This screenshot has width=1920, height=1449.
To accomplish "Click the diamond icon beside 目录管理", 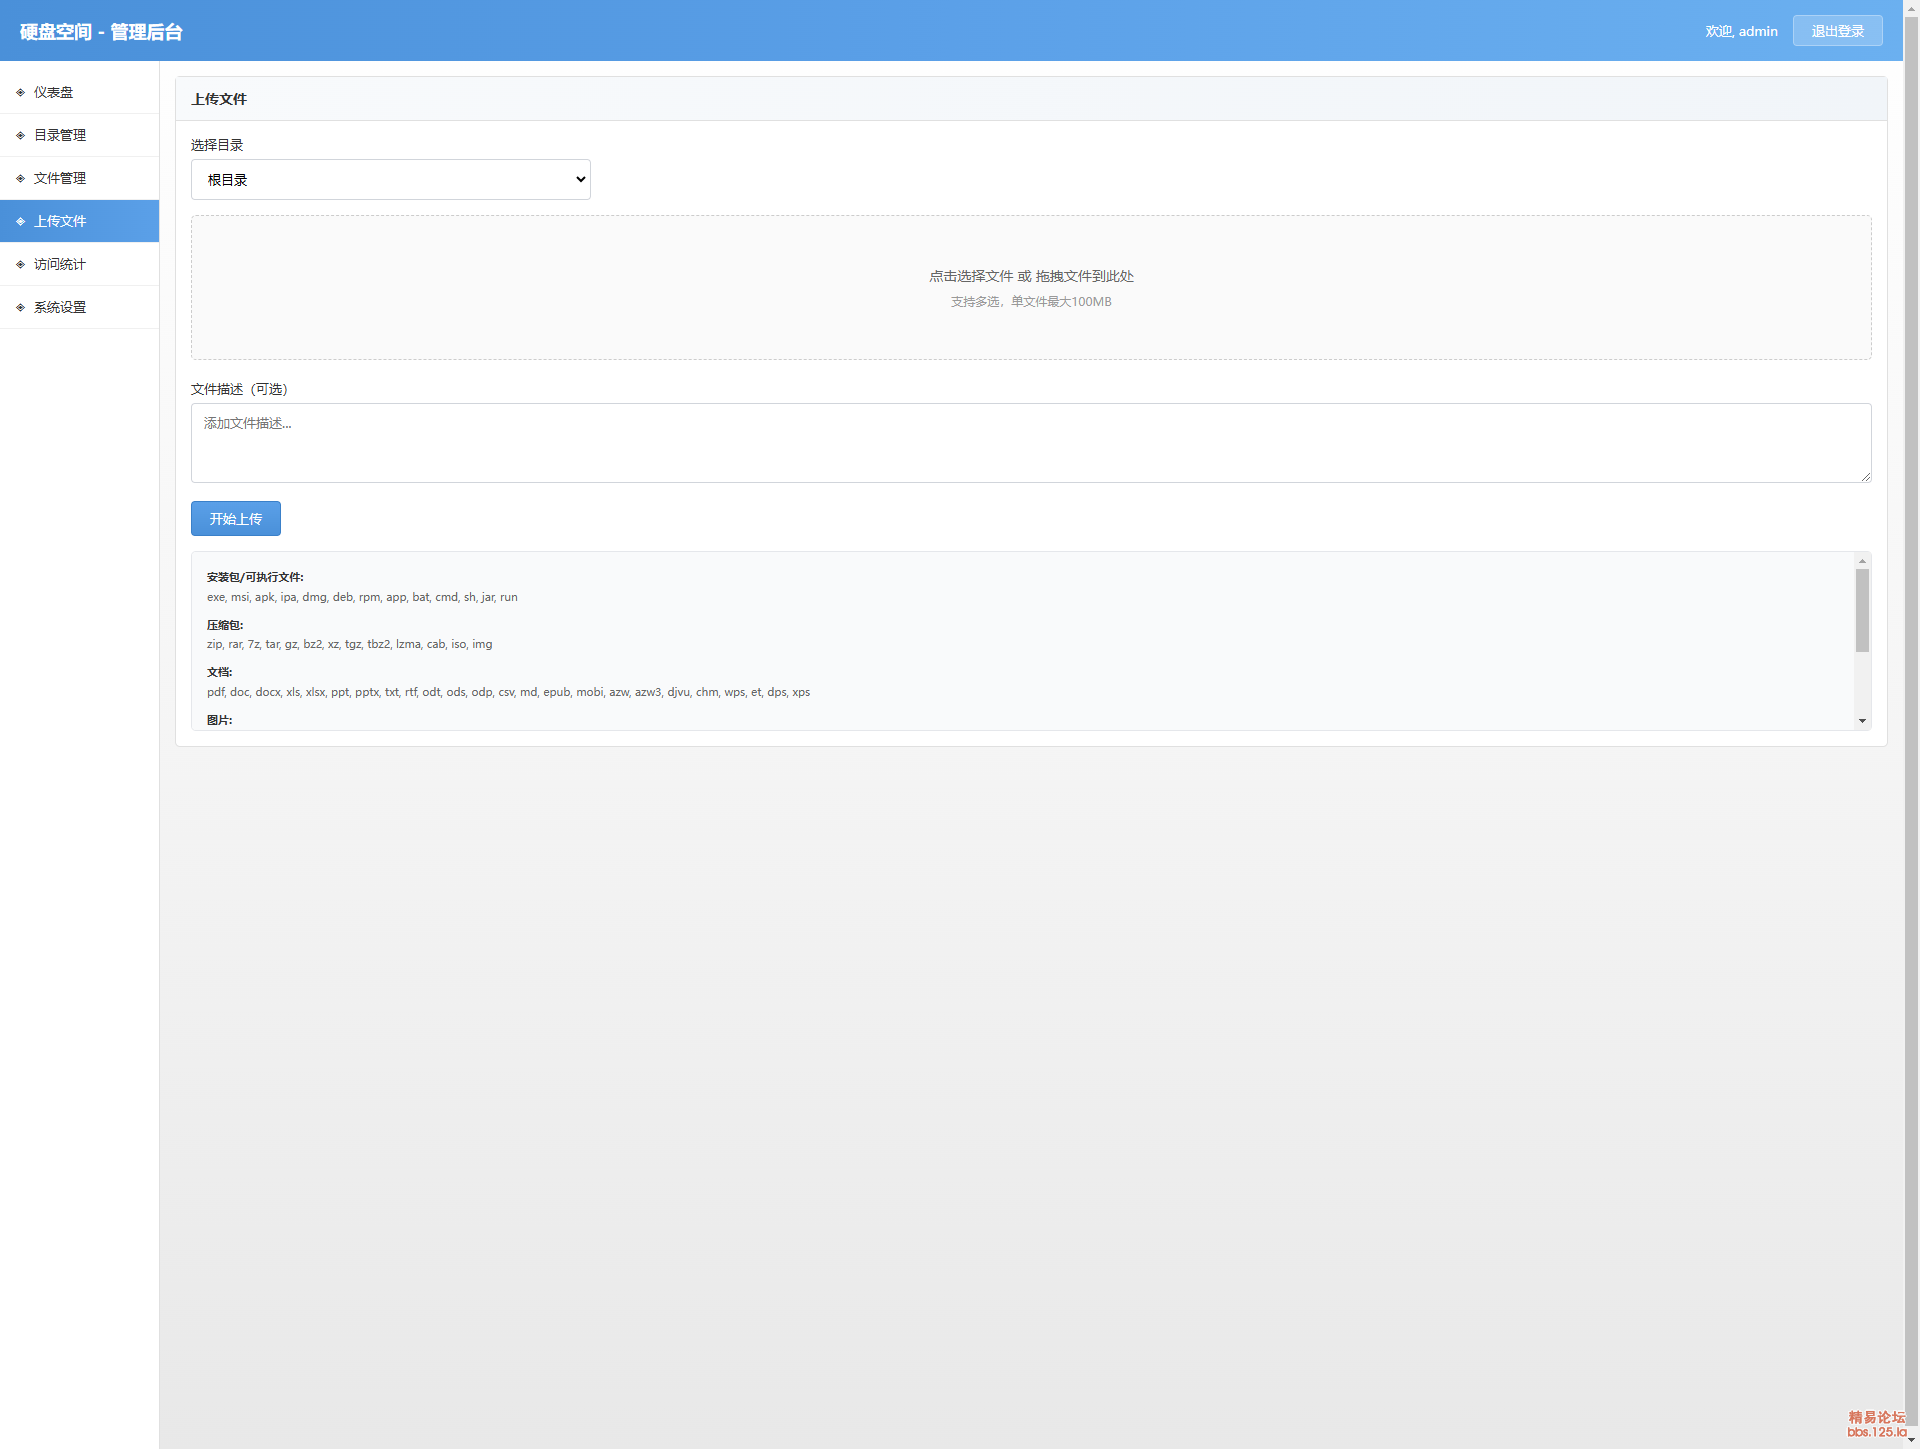I will tap(20, 135).
